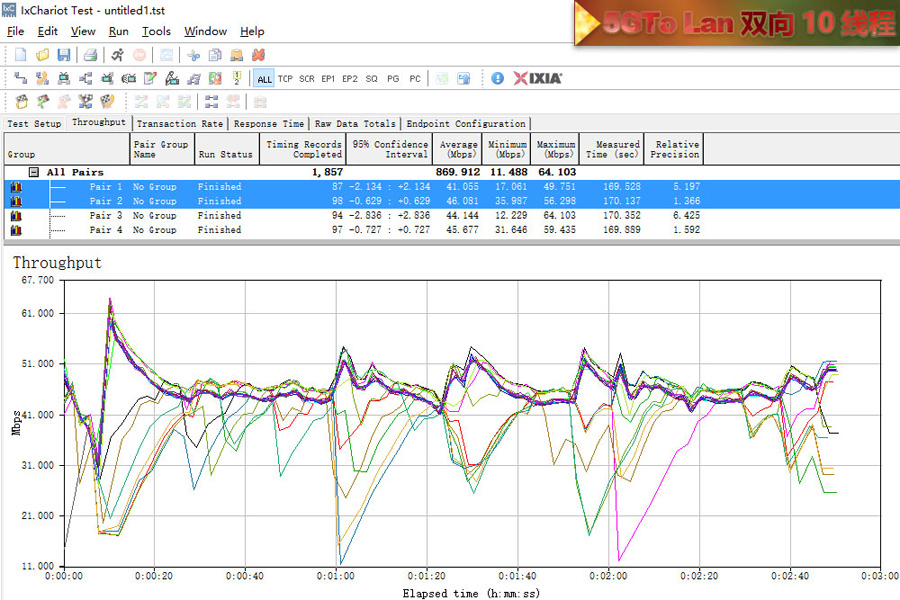Switch to the Response Time tab

tap(269, 124)
